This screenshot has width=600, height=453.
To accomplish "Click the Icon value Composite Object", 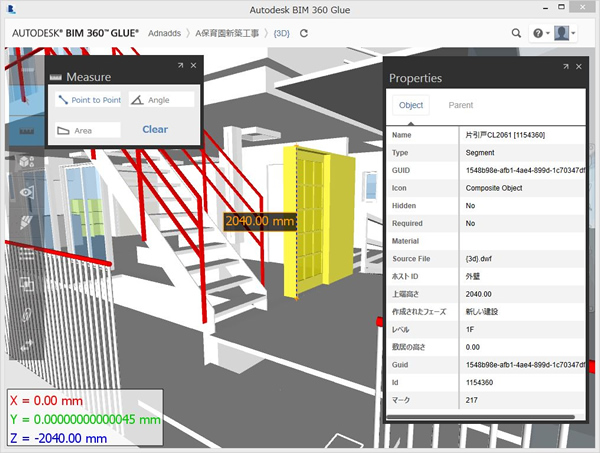I will (494, 188).
